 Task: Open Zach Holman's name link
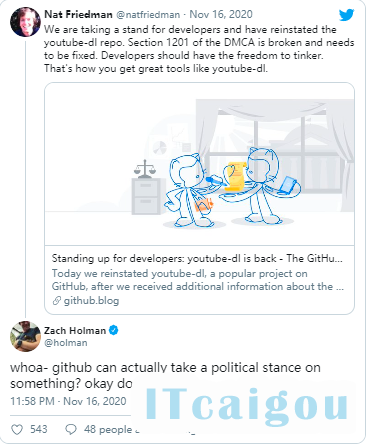(75, 330)
